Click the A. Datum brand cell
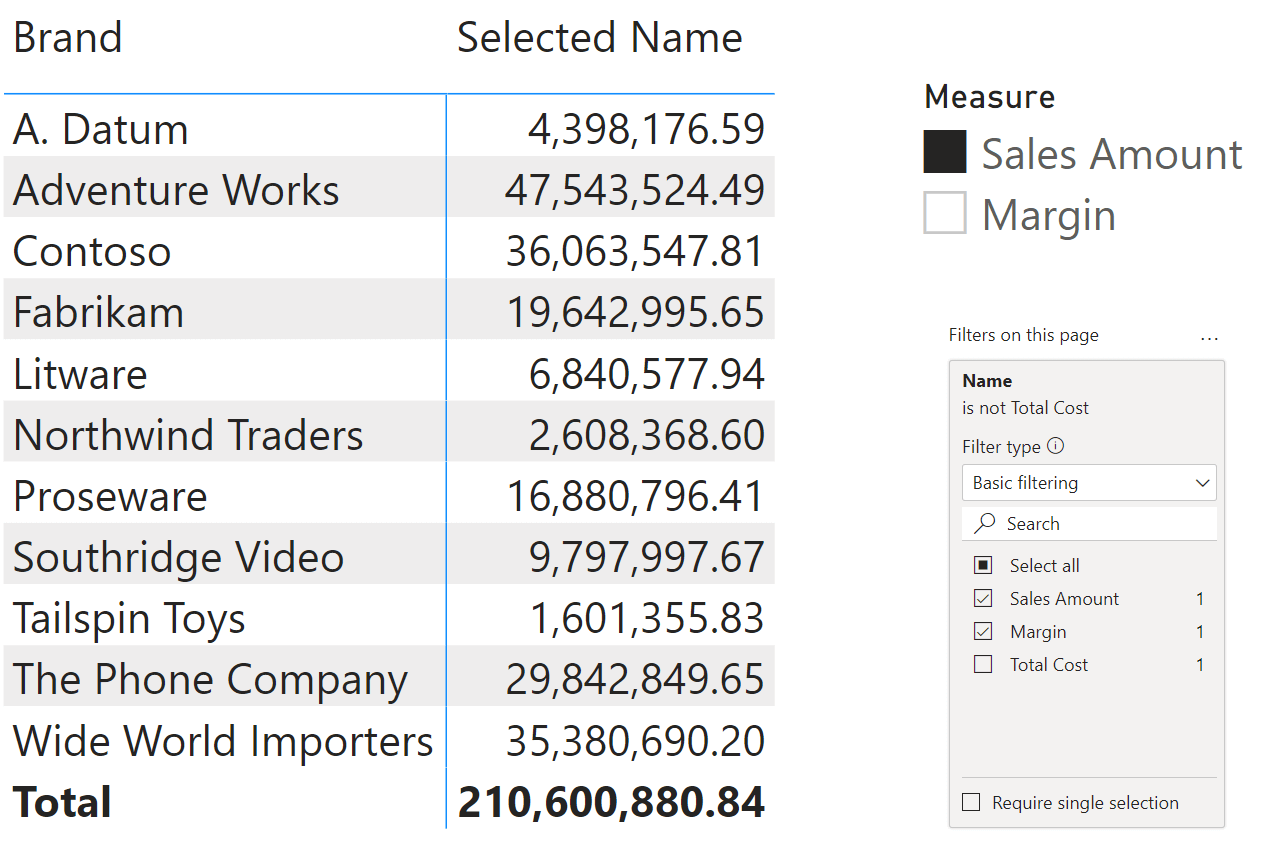 pos(100,129)
